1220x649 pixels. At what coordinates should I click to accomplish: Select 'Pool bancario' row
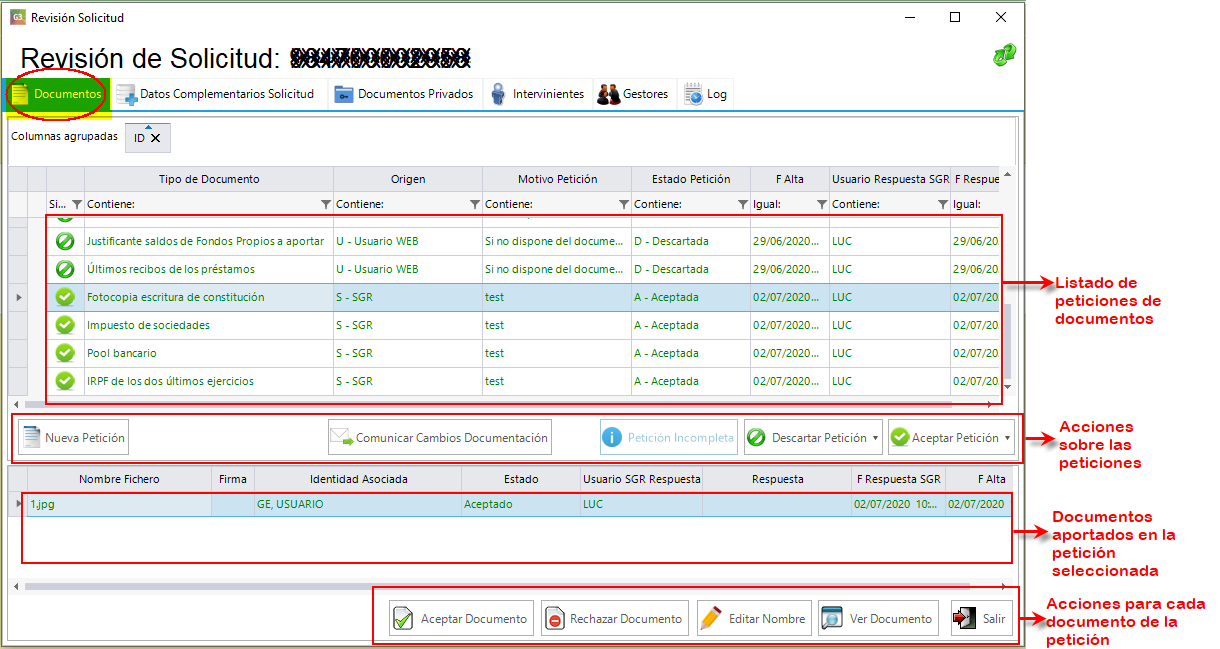524,353
